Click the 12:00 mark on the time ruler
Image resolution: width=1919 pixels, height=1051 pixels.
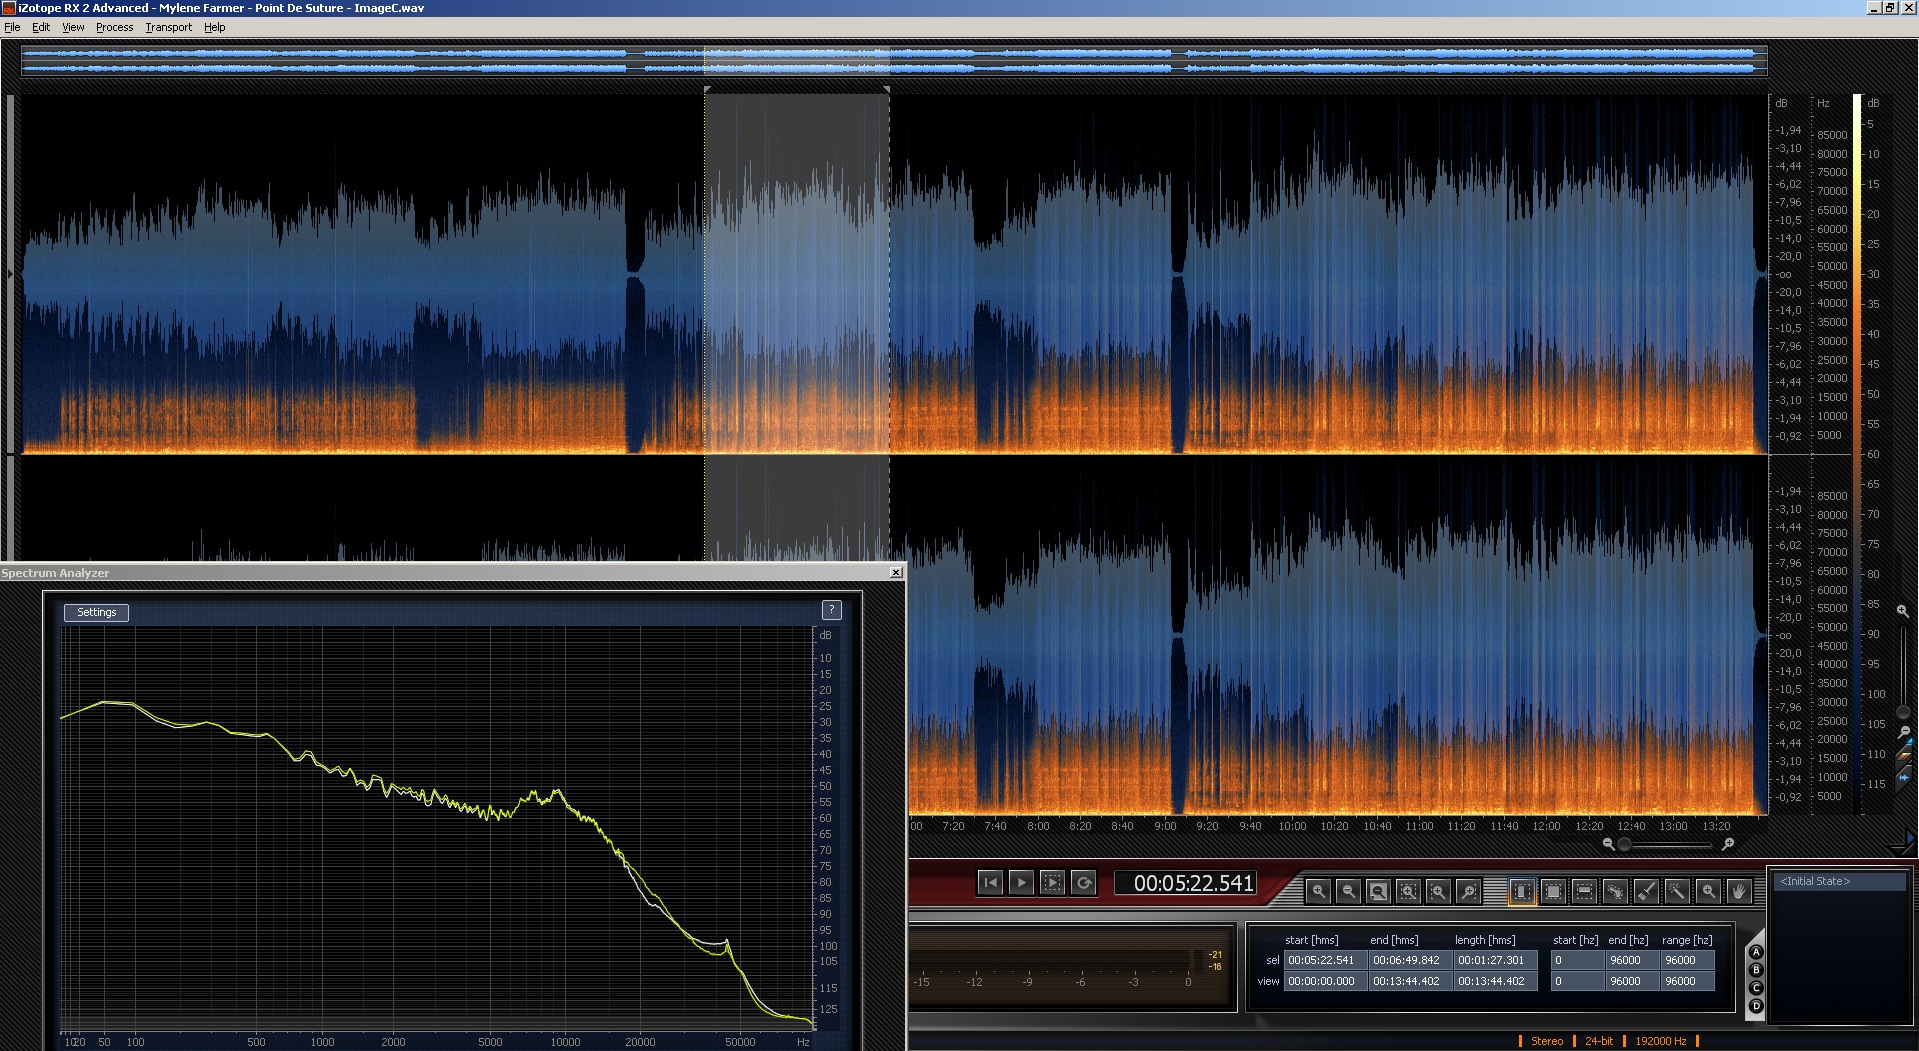click(1546, 826)
